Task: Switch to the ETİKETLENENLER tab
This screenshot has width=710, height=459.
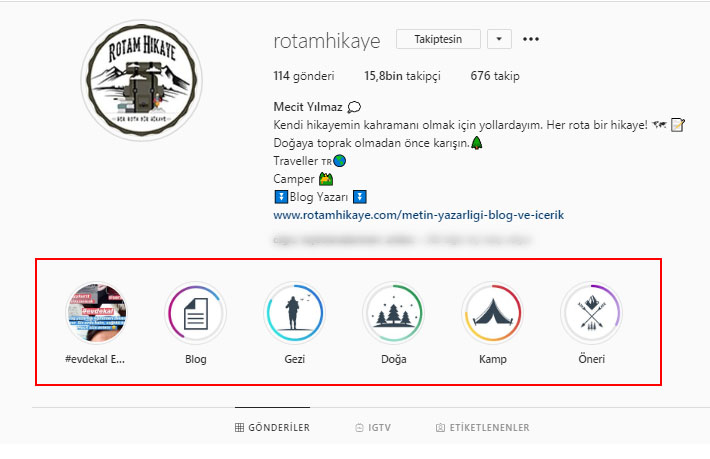Action: (x=483, y=427)
